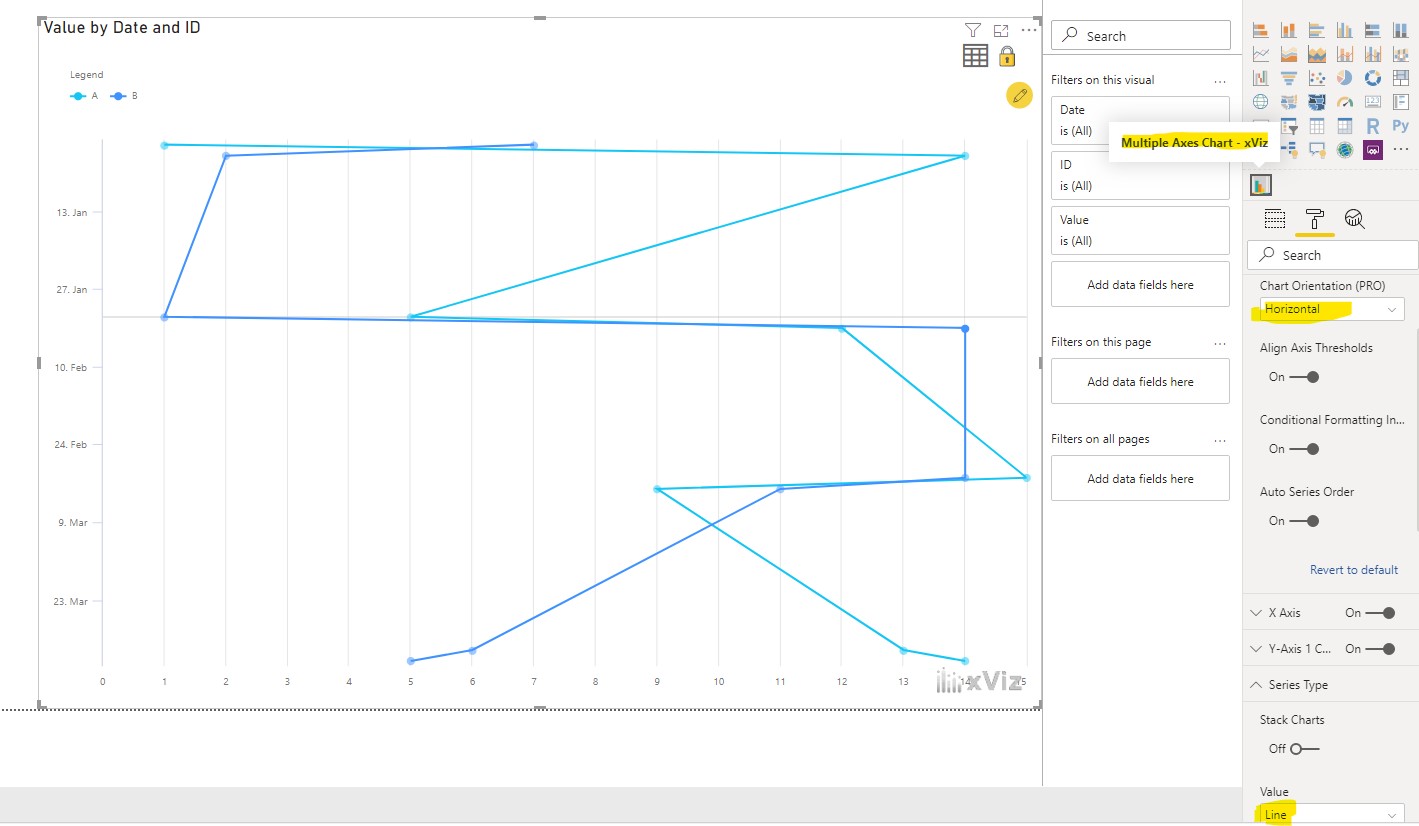Click the Filters pane search box
This screenshot has width=1419, height=826.
coord(1141,35)
